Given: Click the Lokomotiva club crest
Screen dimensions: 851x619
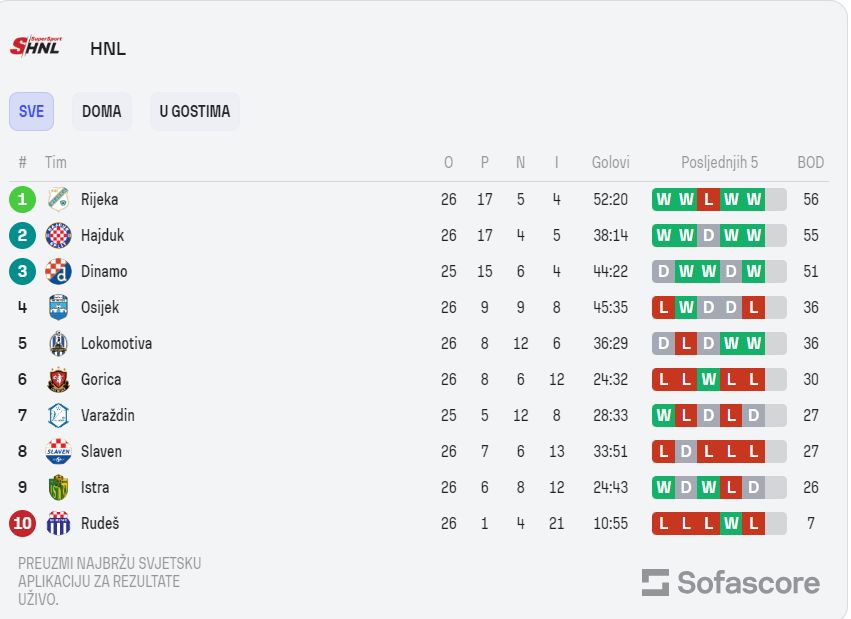Looking at the screenshot, I should click(58, 343).
